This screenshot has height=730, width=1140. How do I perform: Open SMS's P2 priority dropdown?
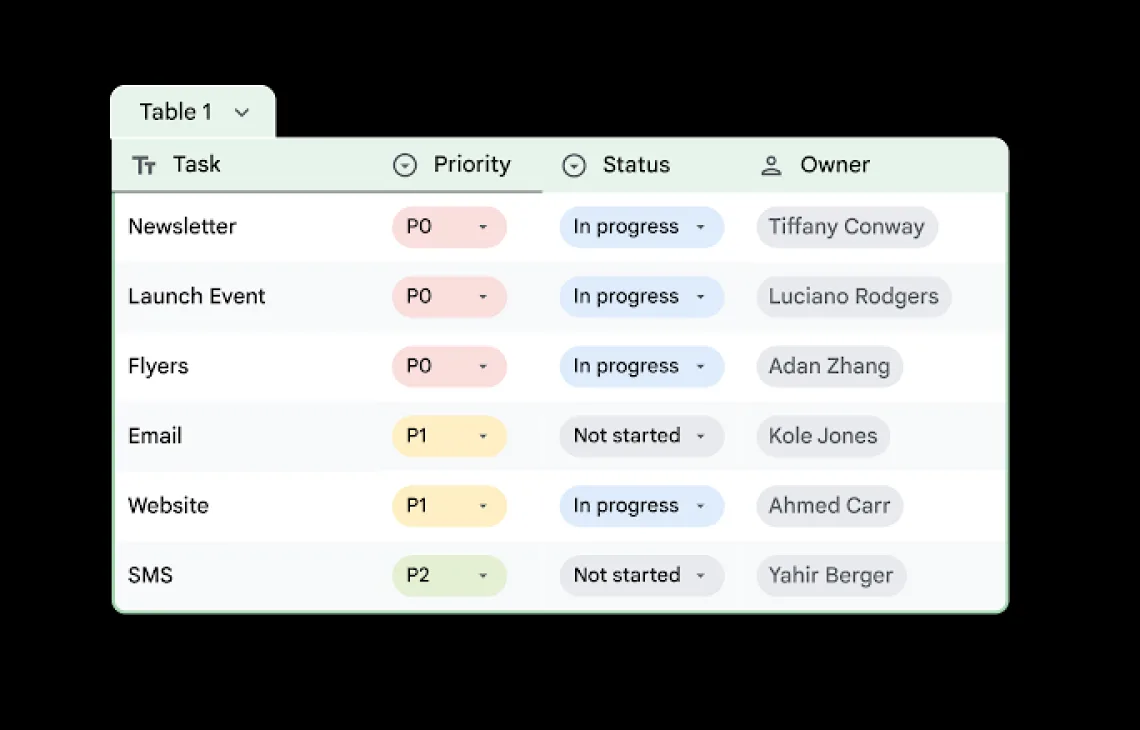449,576
